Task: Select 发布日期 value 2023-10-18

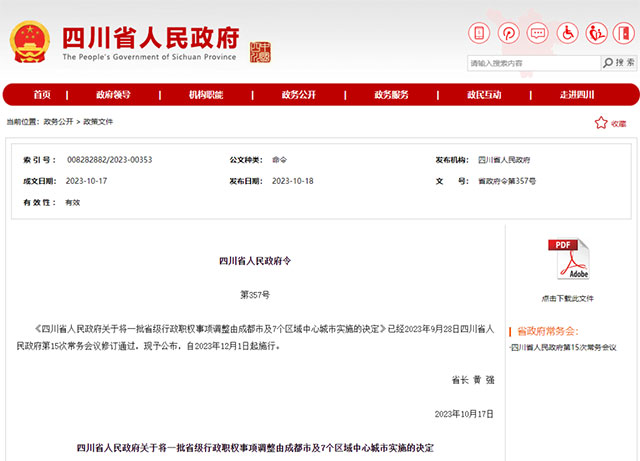Action: [x=293, y=181]
